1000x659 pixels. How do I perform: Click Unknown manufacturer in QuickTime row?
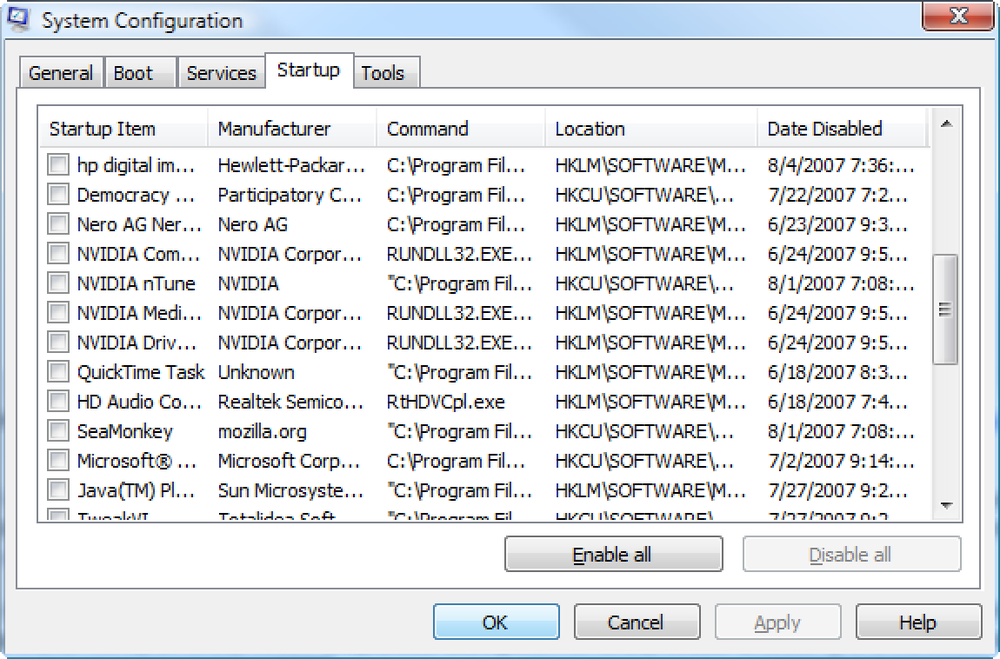click(256, 372)
